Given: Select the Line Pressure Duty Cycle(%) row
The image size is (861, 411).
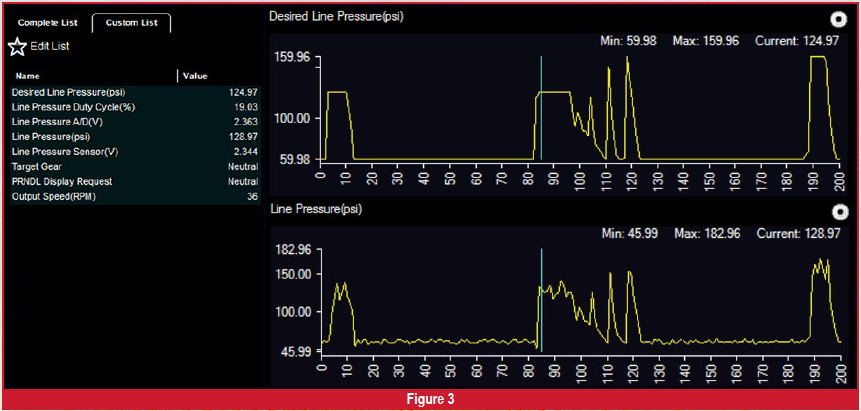Looking at the screenshot, I should pos(134,107).
